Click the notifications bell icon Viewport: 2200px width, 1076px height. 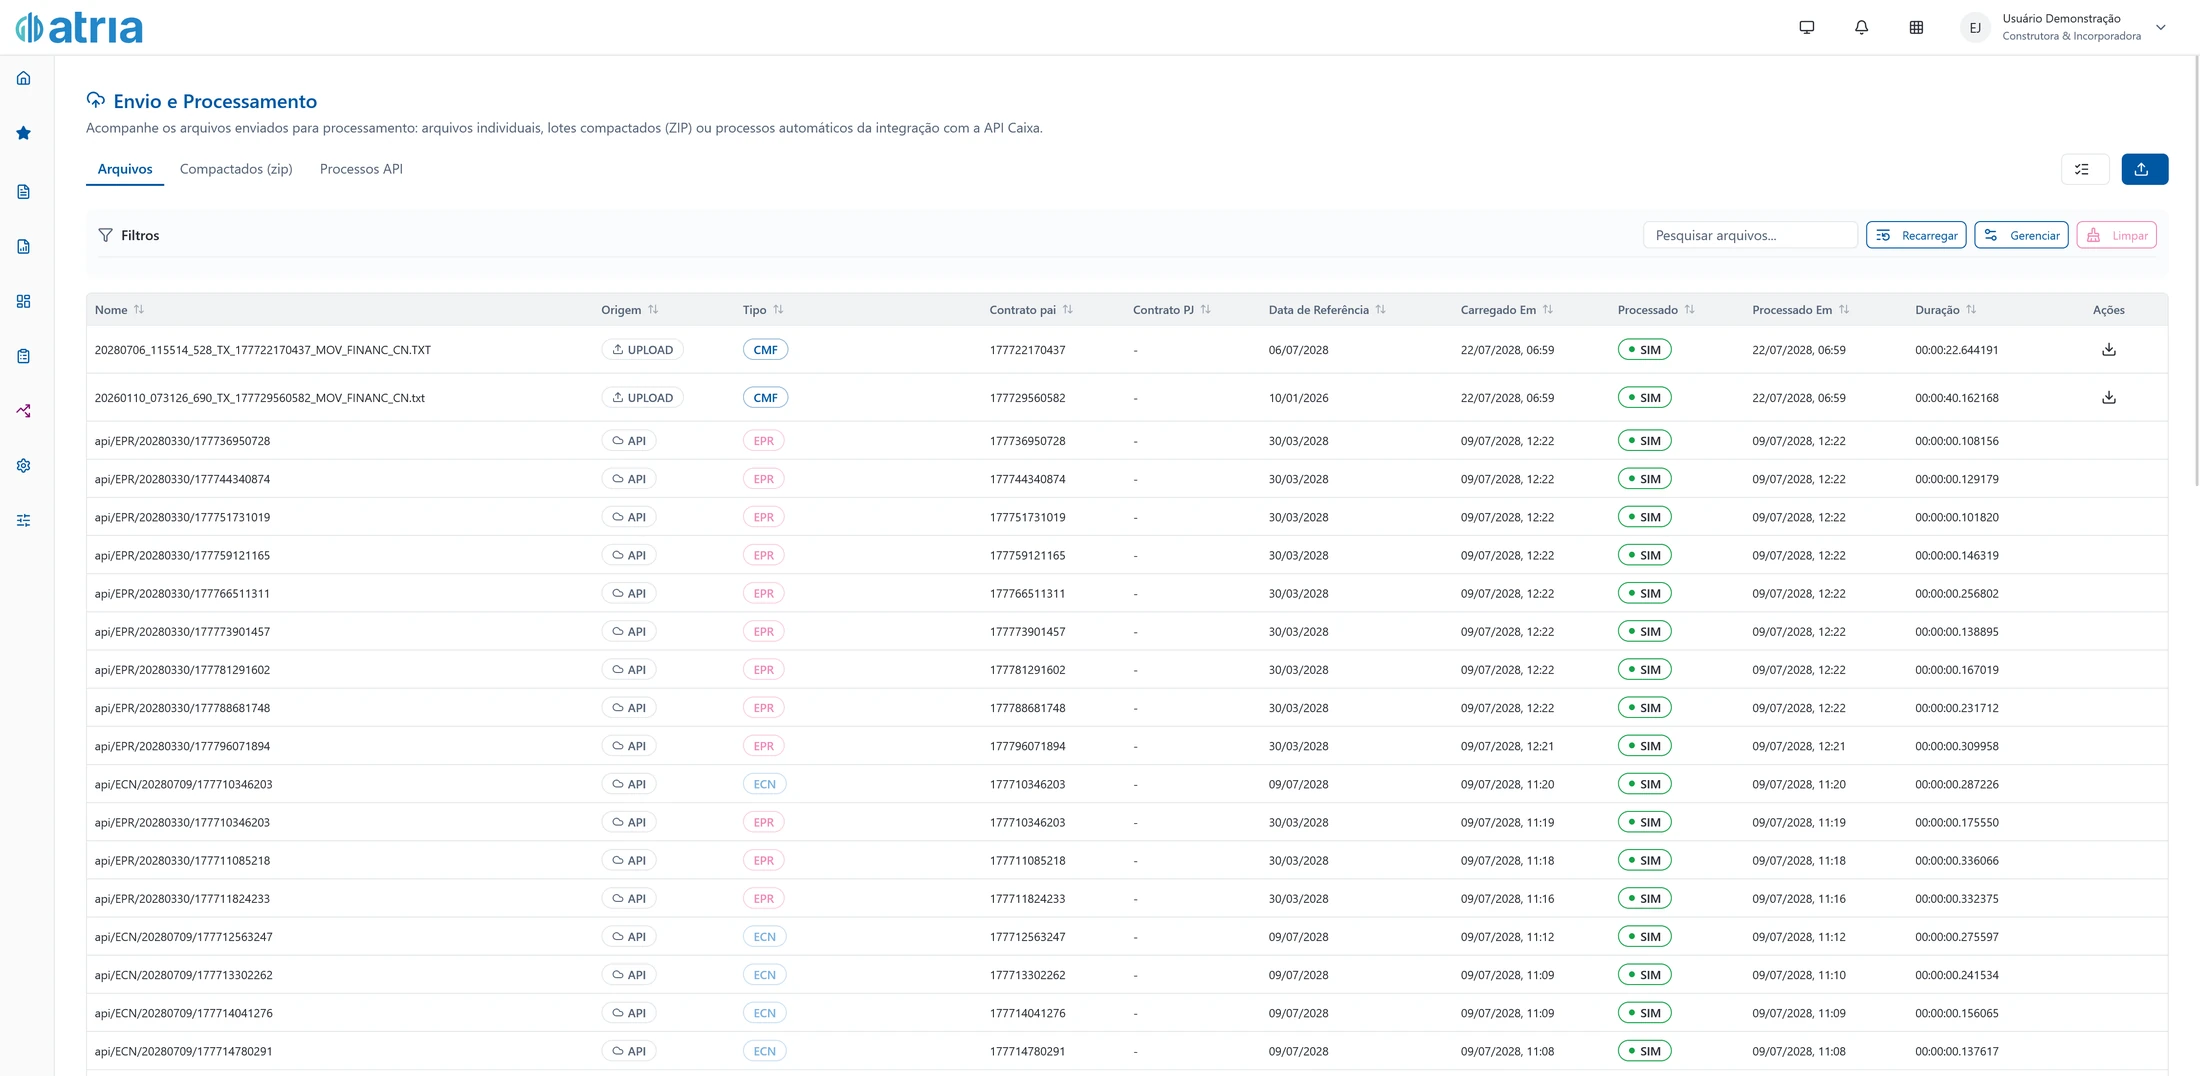(1861, 27)
